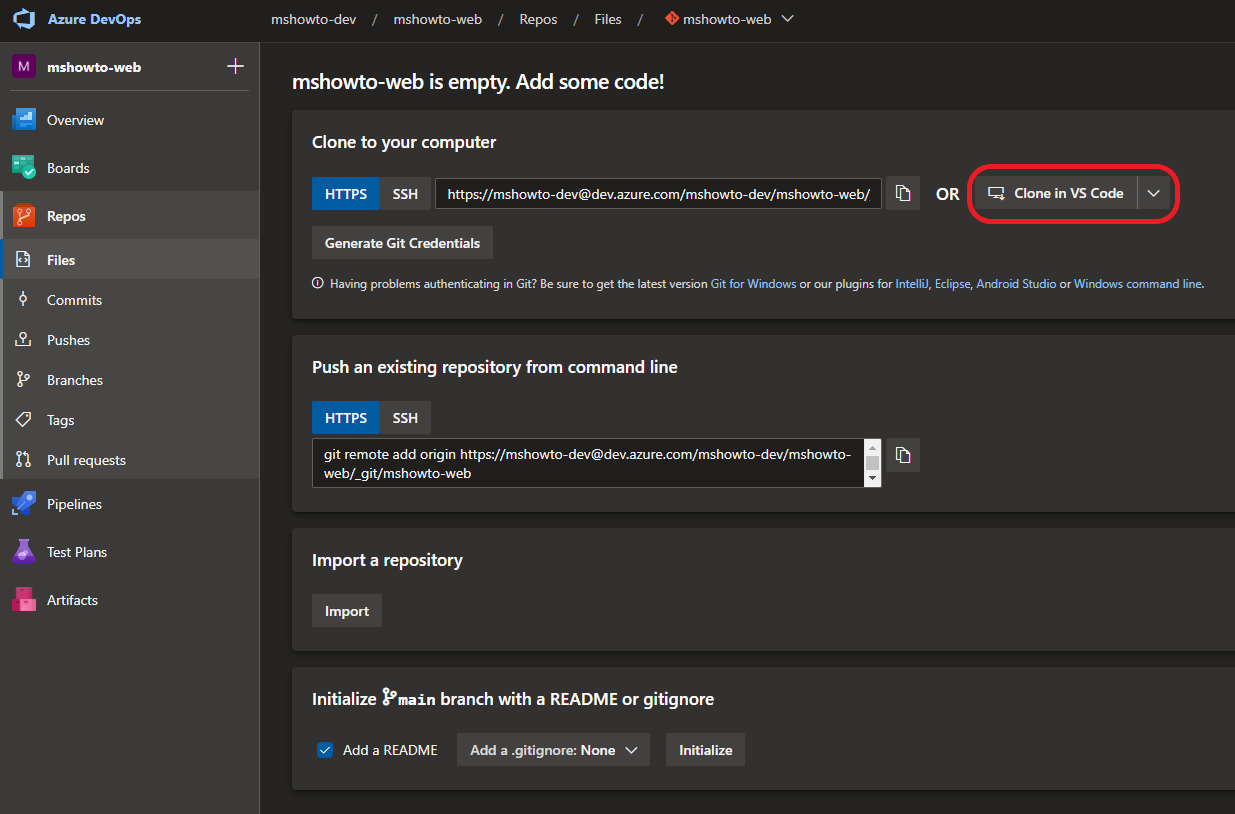Viewport: 1235px width, 814px height.
Task: Select HTTPS tab under Push an existing repository
Action: pyautogui.click(x=346, y=418)
